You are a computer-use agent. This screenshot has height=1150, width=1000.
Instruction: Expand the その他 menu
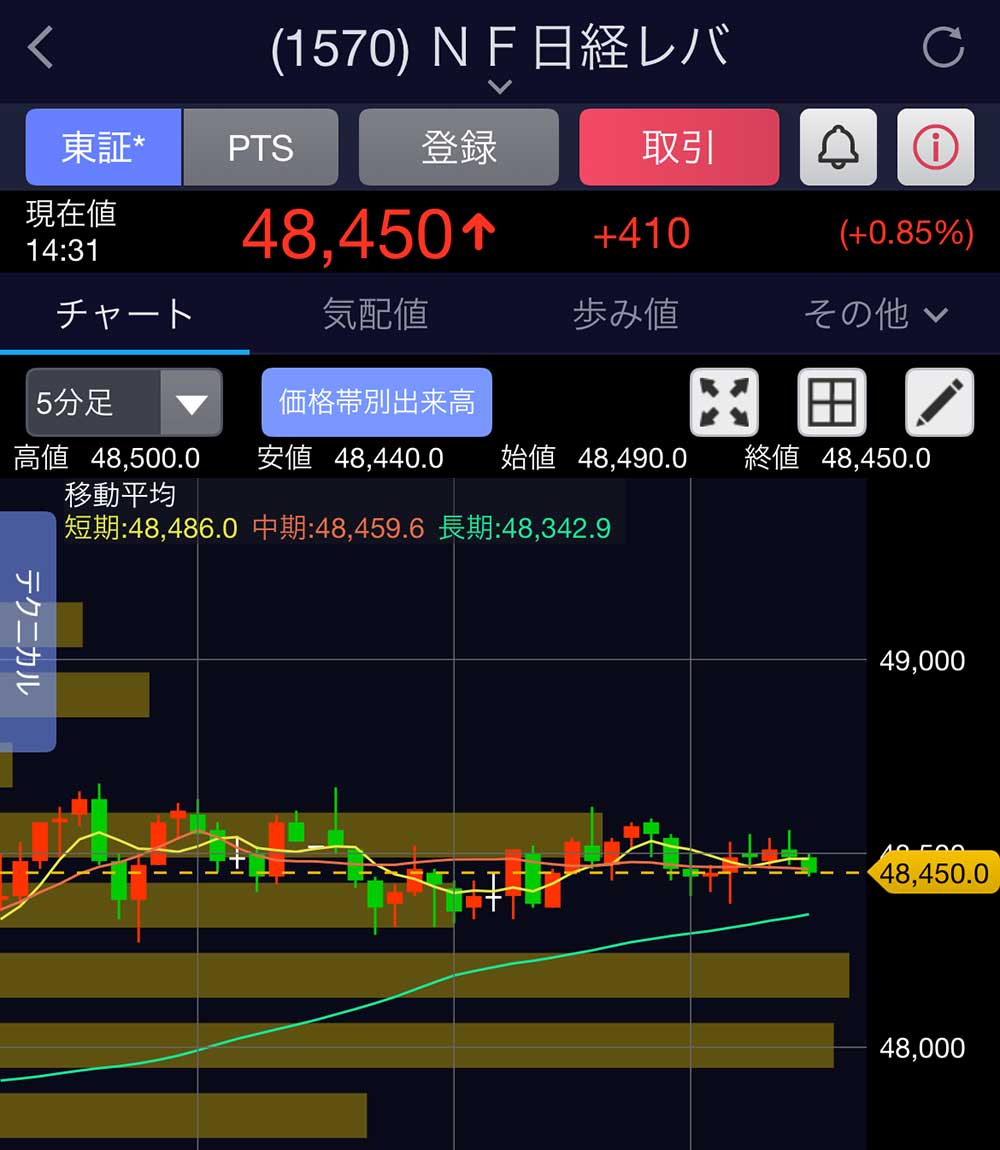875,314
